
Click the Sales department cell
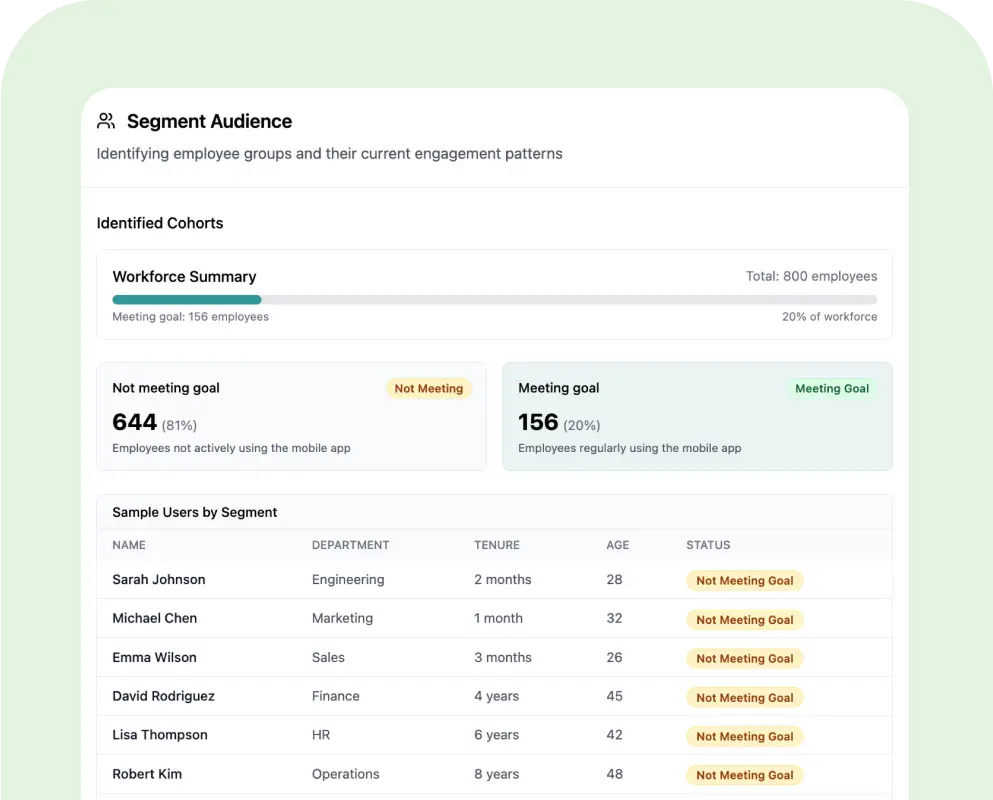coord(328,657)
